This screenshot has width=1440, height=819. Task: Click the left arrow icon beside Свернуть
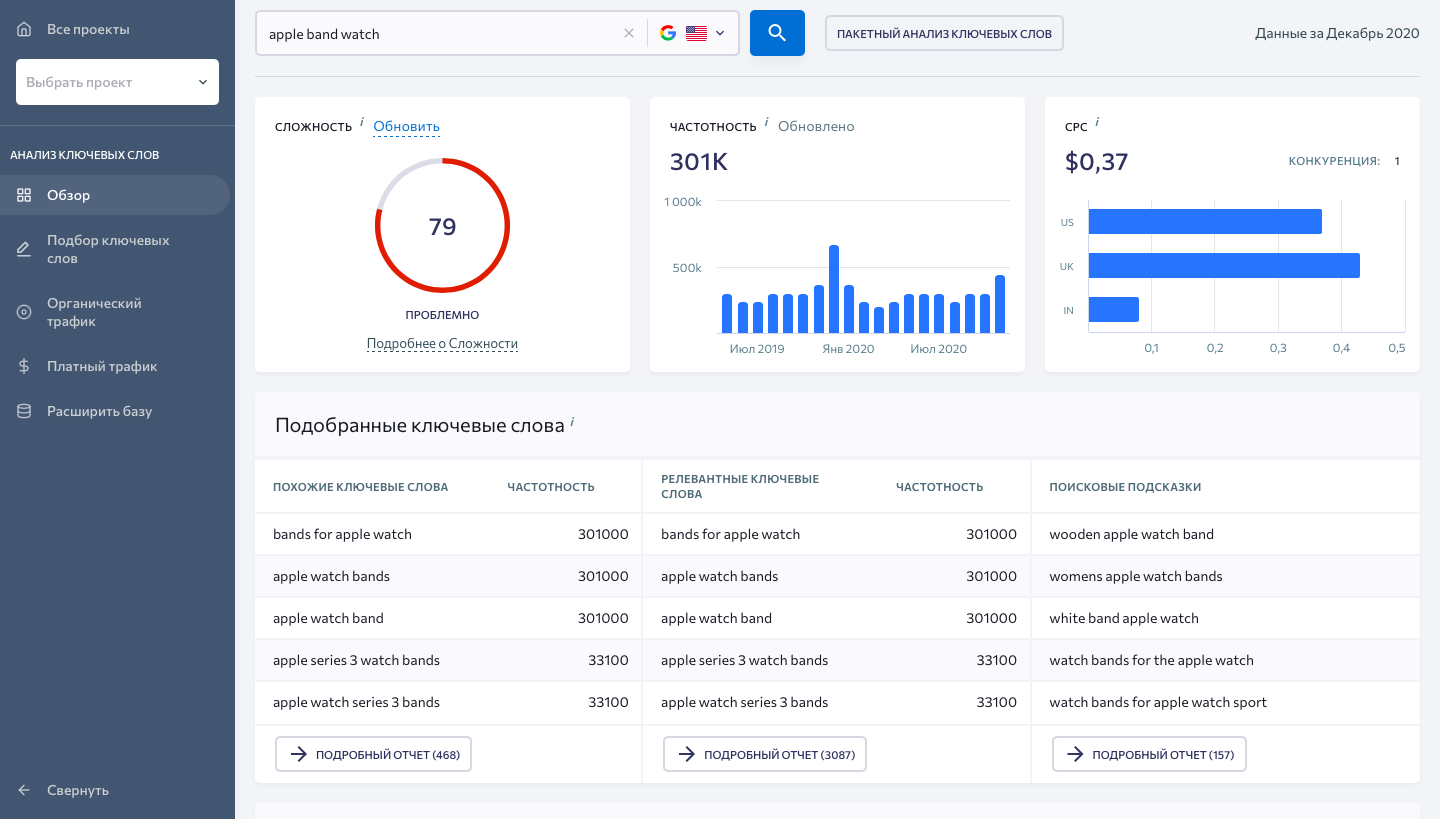24,790
